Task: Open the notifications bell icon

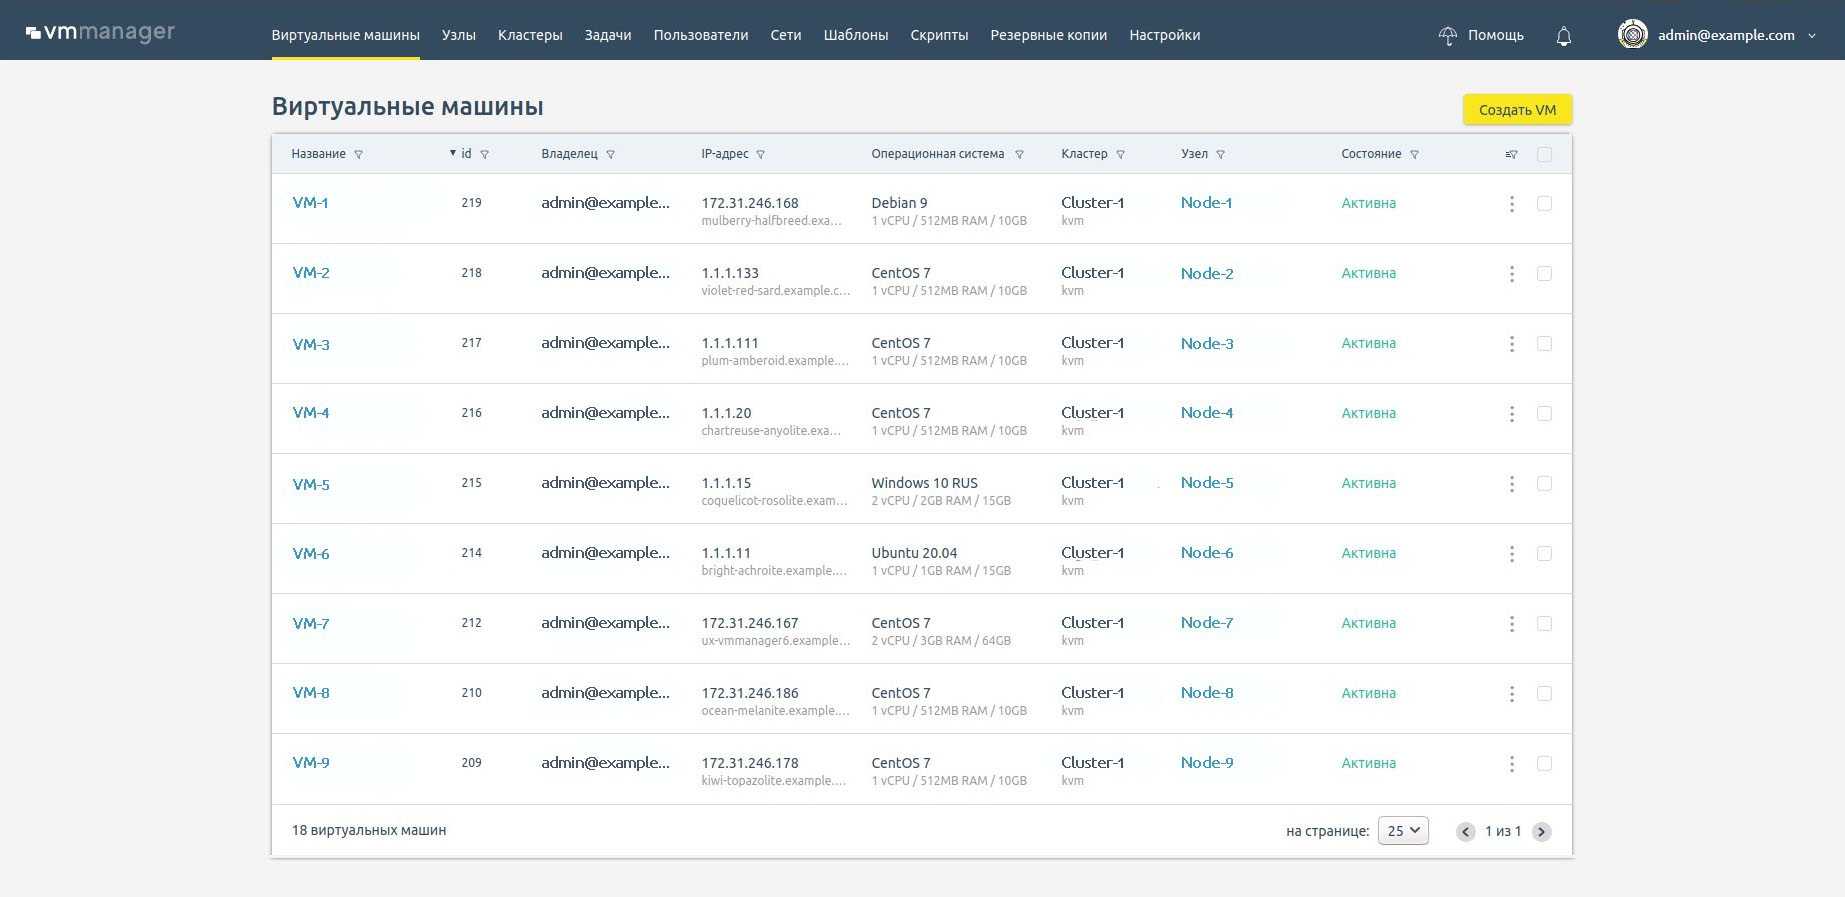Action: (x=1564, y=36)
